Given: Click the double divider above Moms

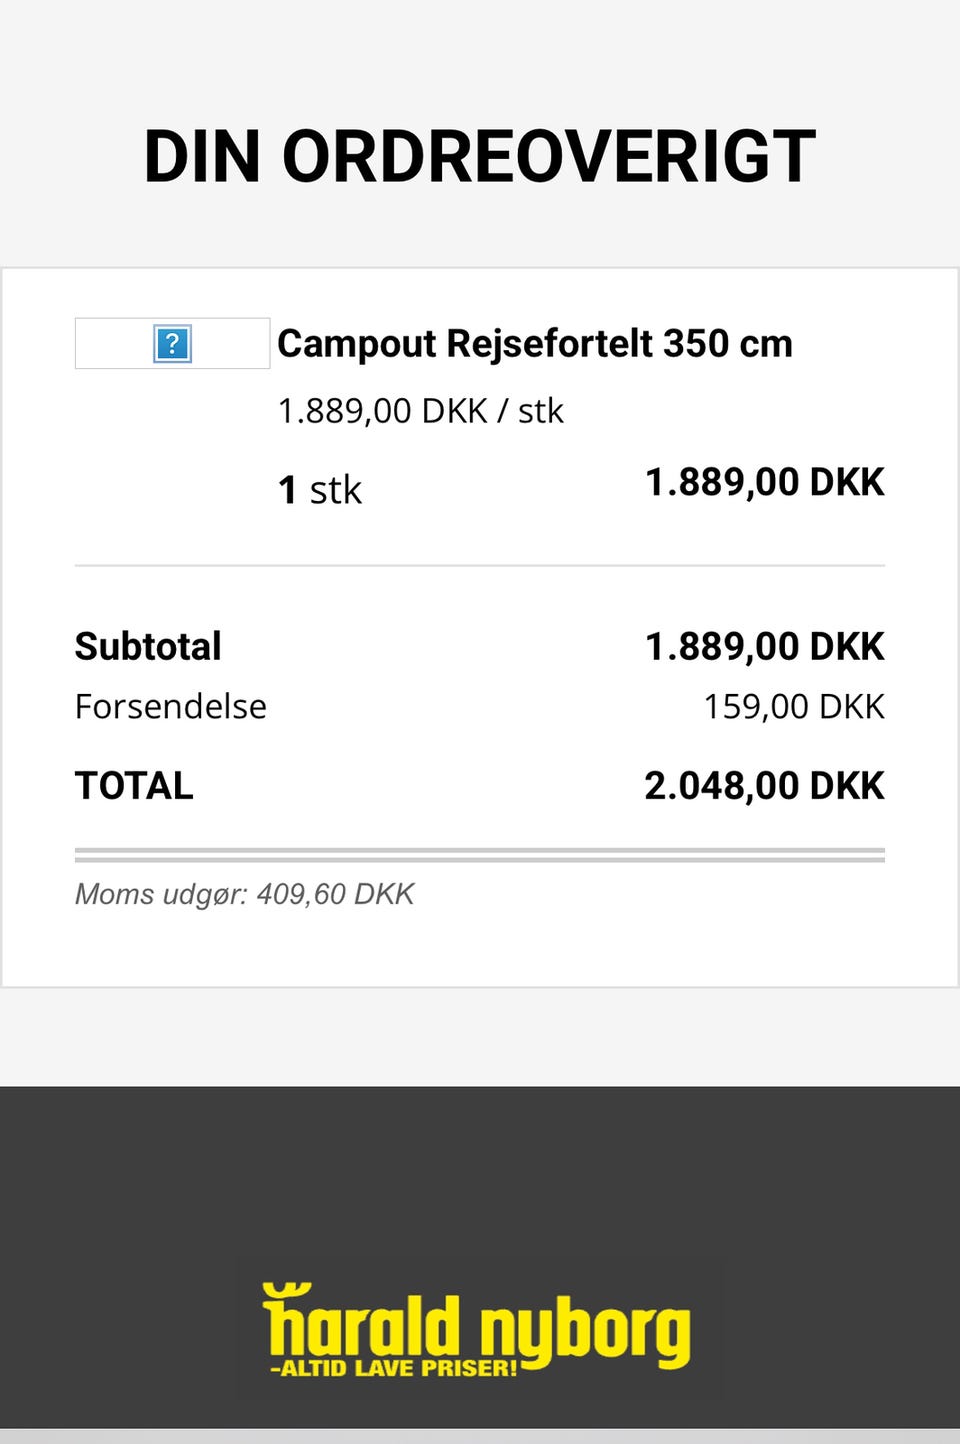Looking at the screenshot, I should tap(480, 855).
